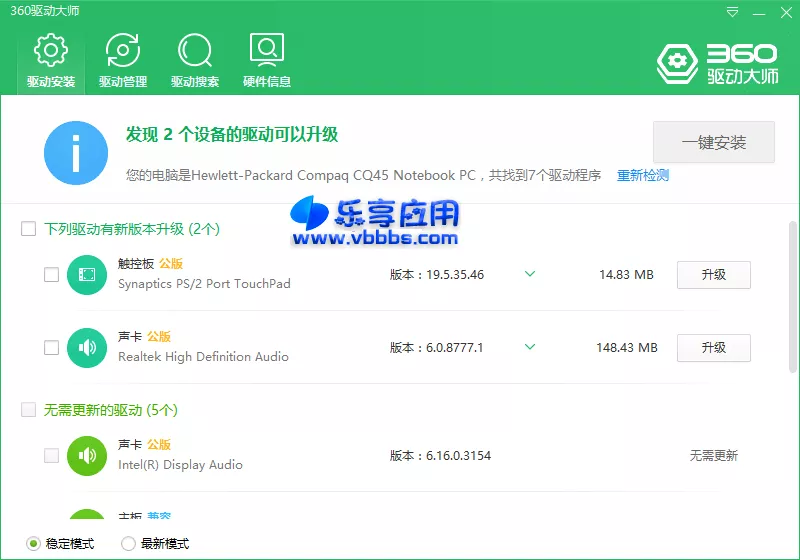Image resolution: width=800 pixels, height=560 pixels.
Task: Tick the Synaptics PS/2 Port TouchPad checkbox
Action: pyautogui.click(x=52, y=275)
